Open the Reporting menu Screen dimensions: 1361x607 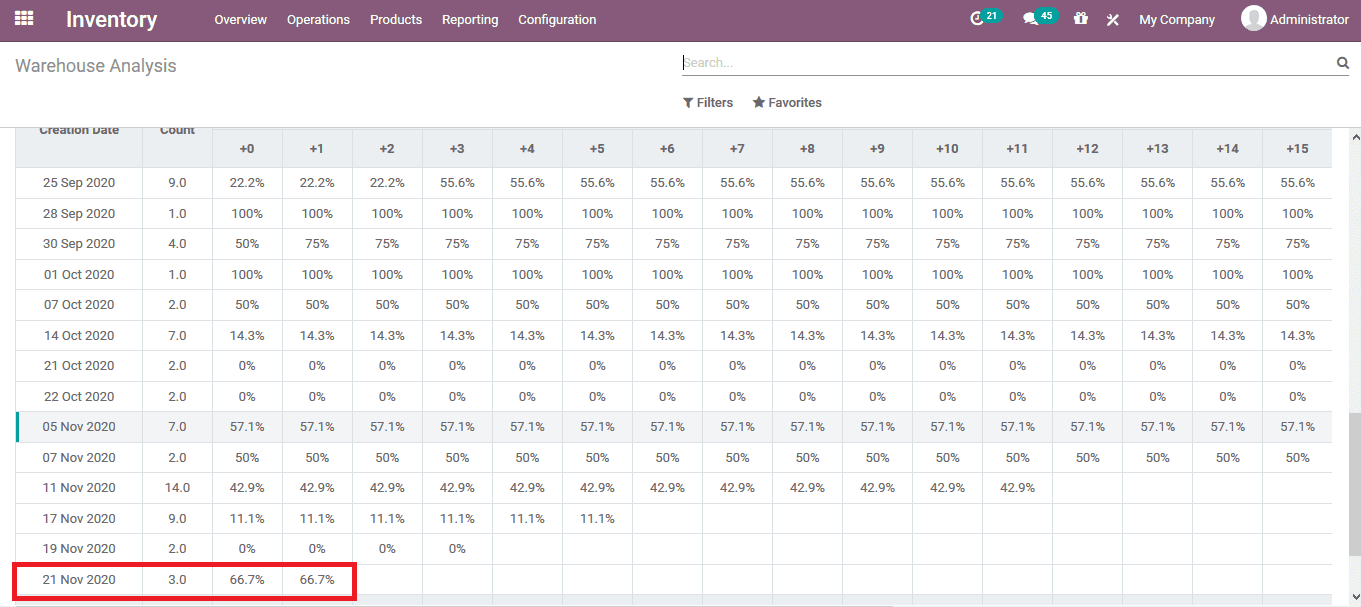click(470, 19)
